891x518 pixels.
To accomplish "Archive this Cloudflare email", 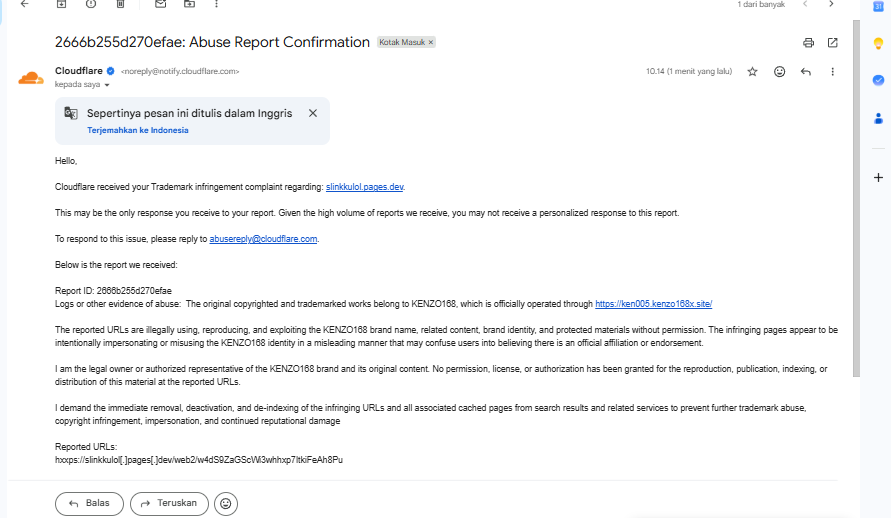I will click(61, 4).
